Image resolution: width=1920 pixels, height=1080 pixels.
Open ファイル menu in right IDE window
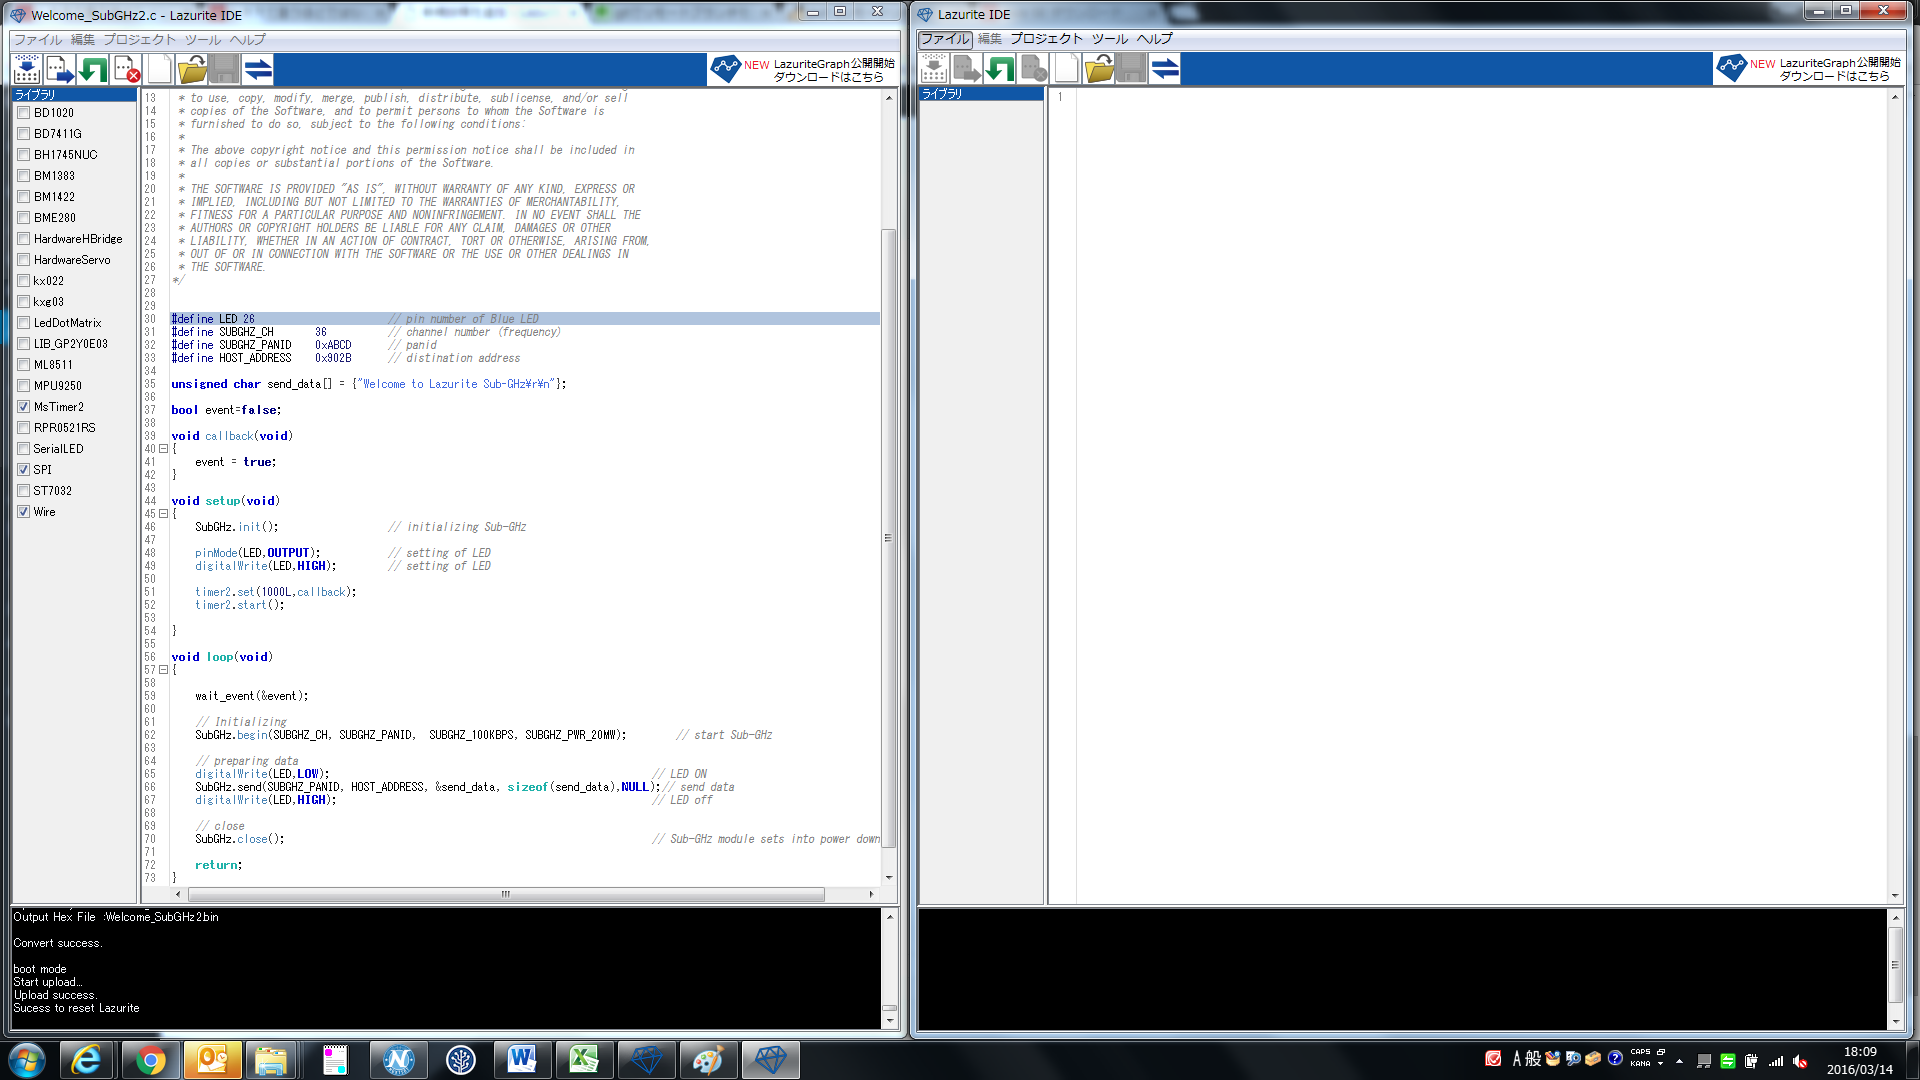[945, 39]
